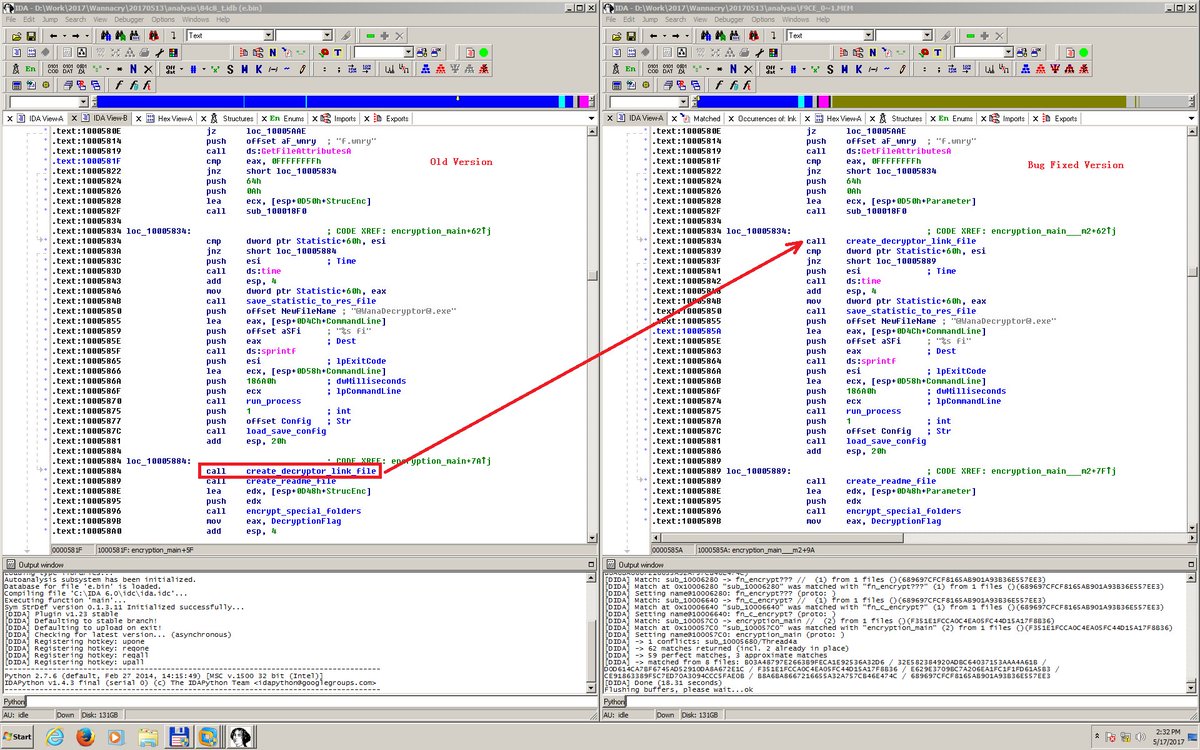1200x750 pixels.
Task: Click the S string icon in left IDA toolbar
Action: [230, 69]
